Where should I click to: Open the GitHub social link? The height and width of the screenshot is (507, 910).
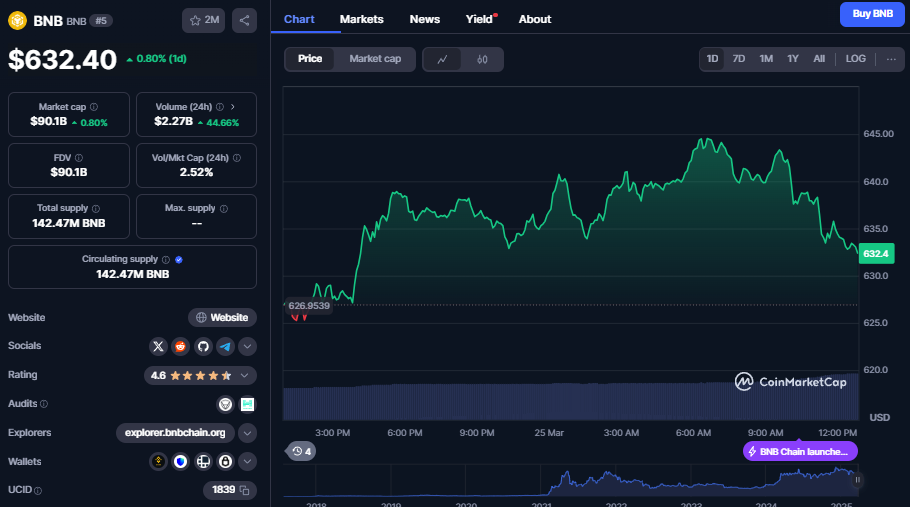pos(203,346)
